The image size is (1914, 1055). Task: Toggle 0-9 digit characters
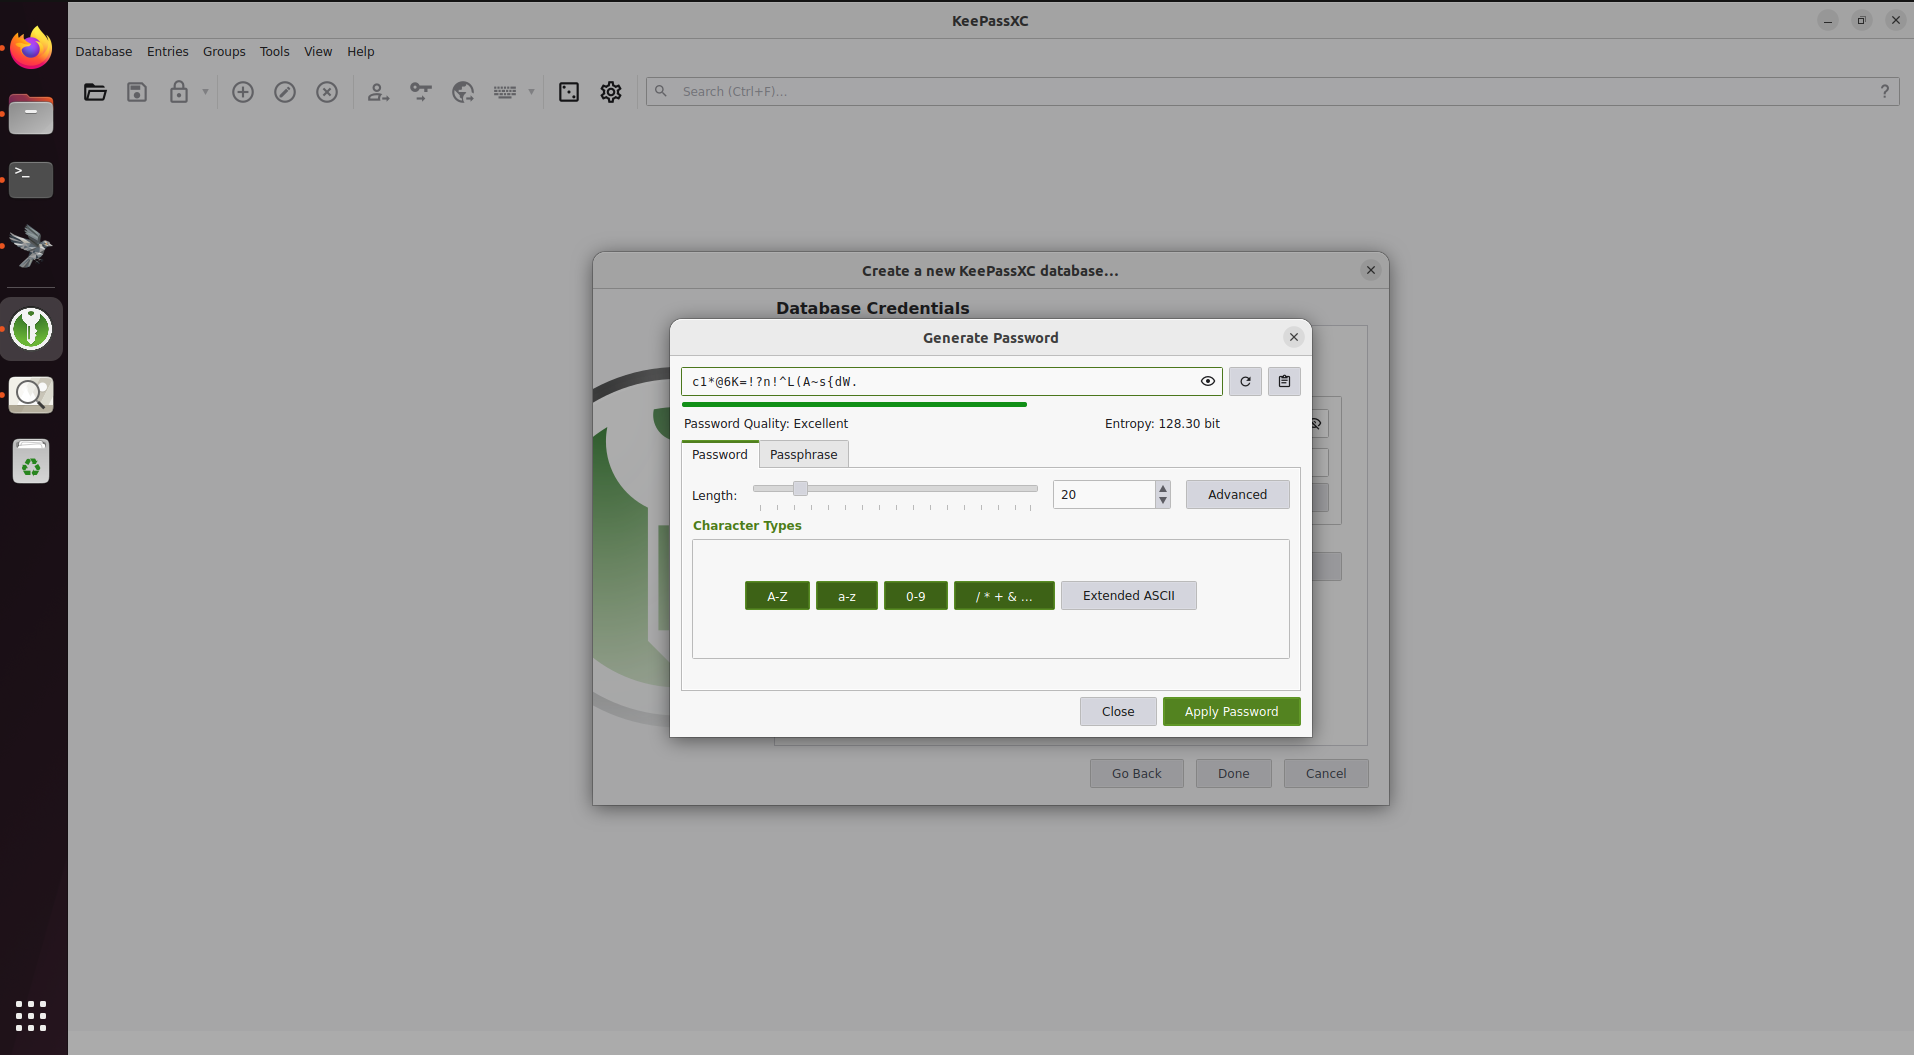[916, 596]
